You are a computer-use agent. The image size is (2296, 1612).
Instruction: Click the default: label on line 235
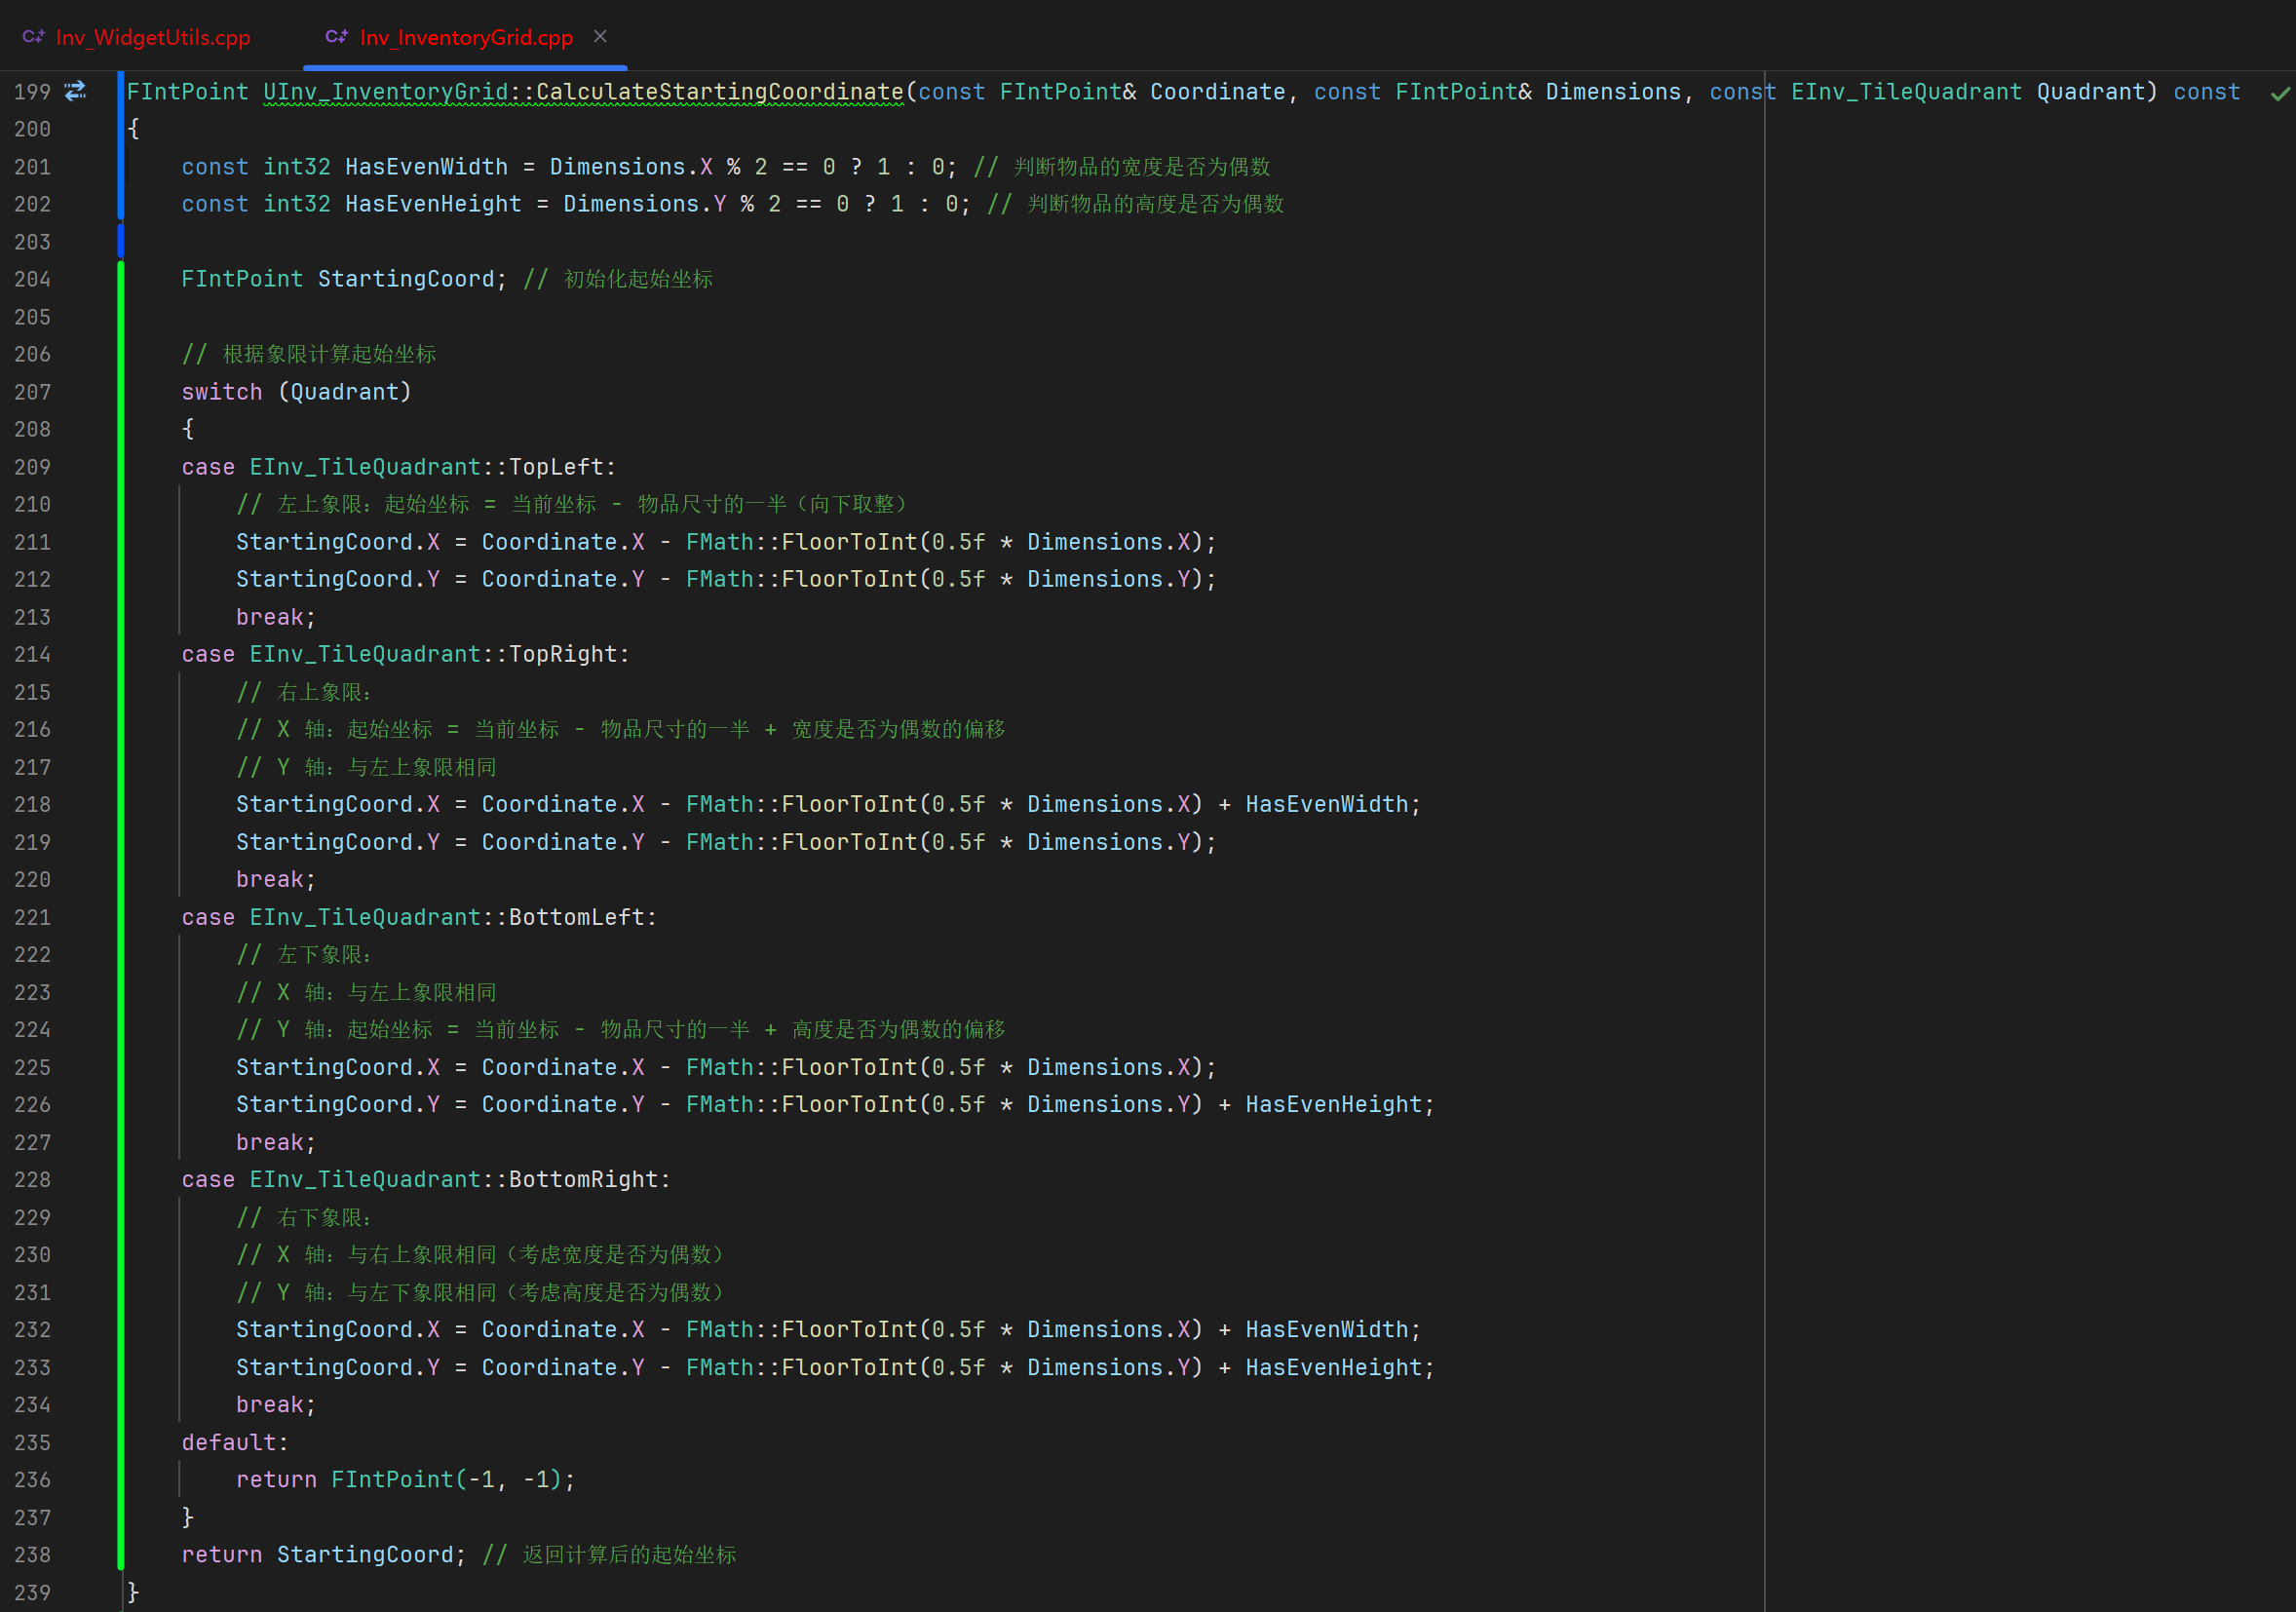(x=234, y=1442)
